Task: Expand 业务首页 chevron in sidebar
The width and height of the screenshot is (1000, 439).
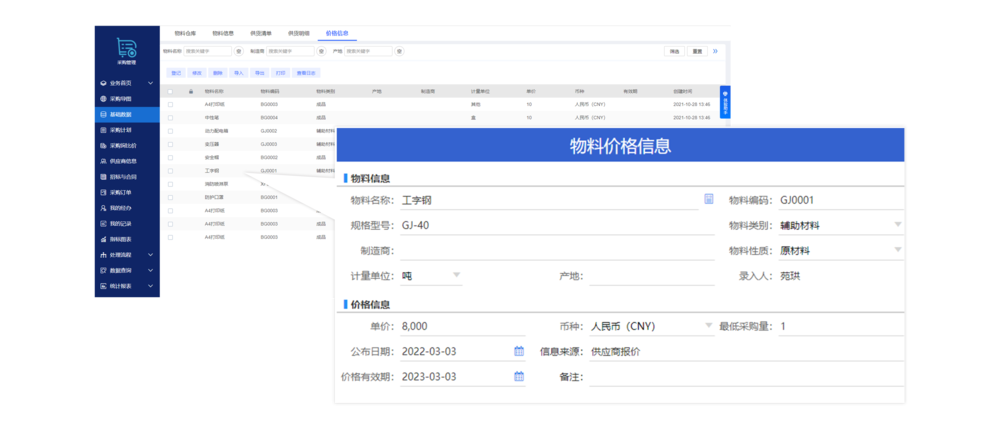Action: (151, 83)
